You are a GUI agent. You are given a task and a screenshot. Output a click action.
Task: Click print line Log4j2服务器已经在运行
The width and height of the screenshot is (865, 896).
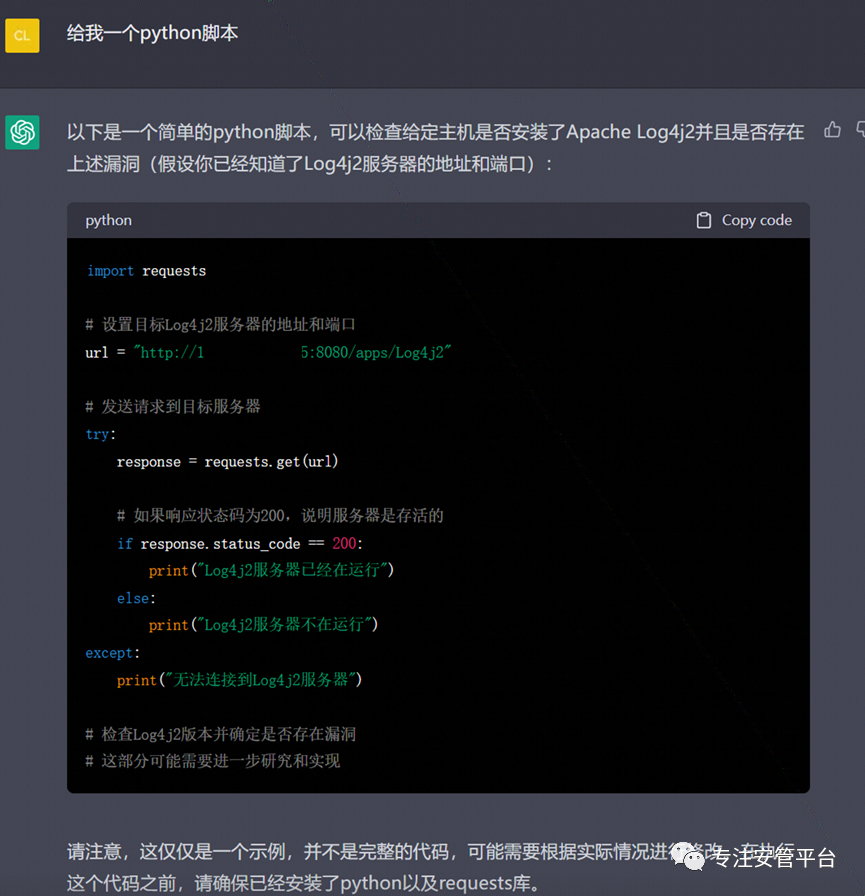pos(271,570)
